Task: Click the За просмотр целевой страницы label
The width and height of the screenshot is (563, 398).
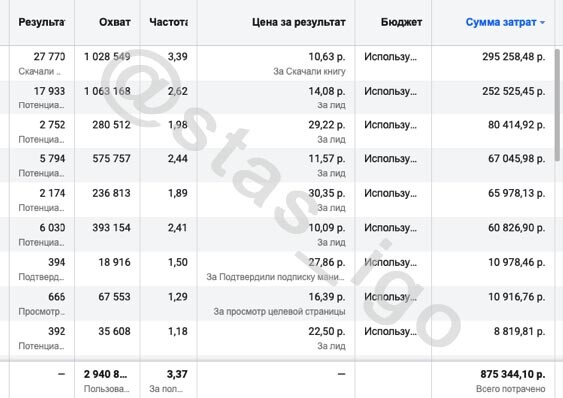Action: point(279,311)
